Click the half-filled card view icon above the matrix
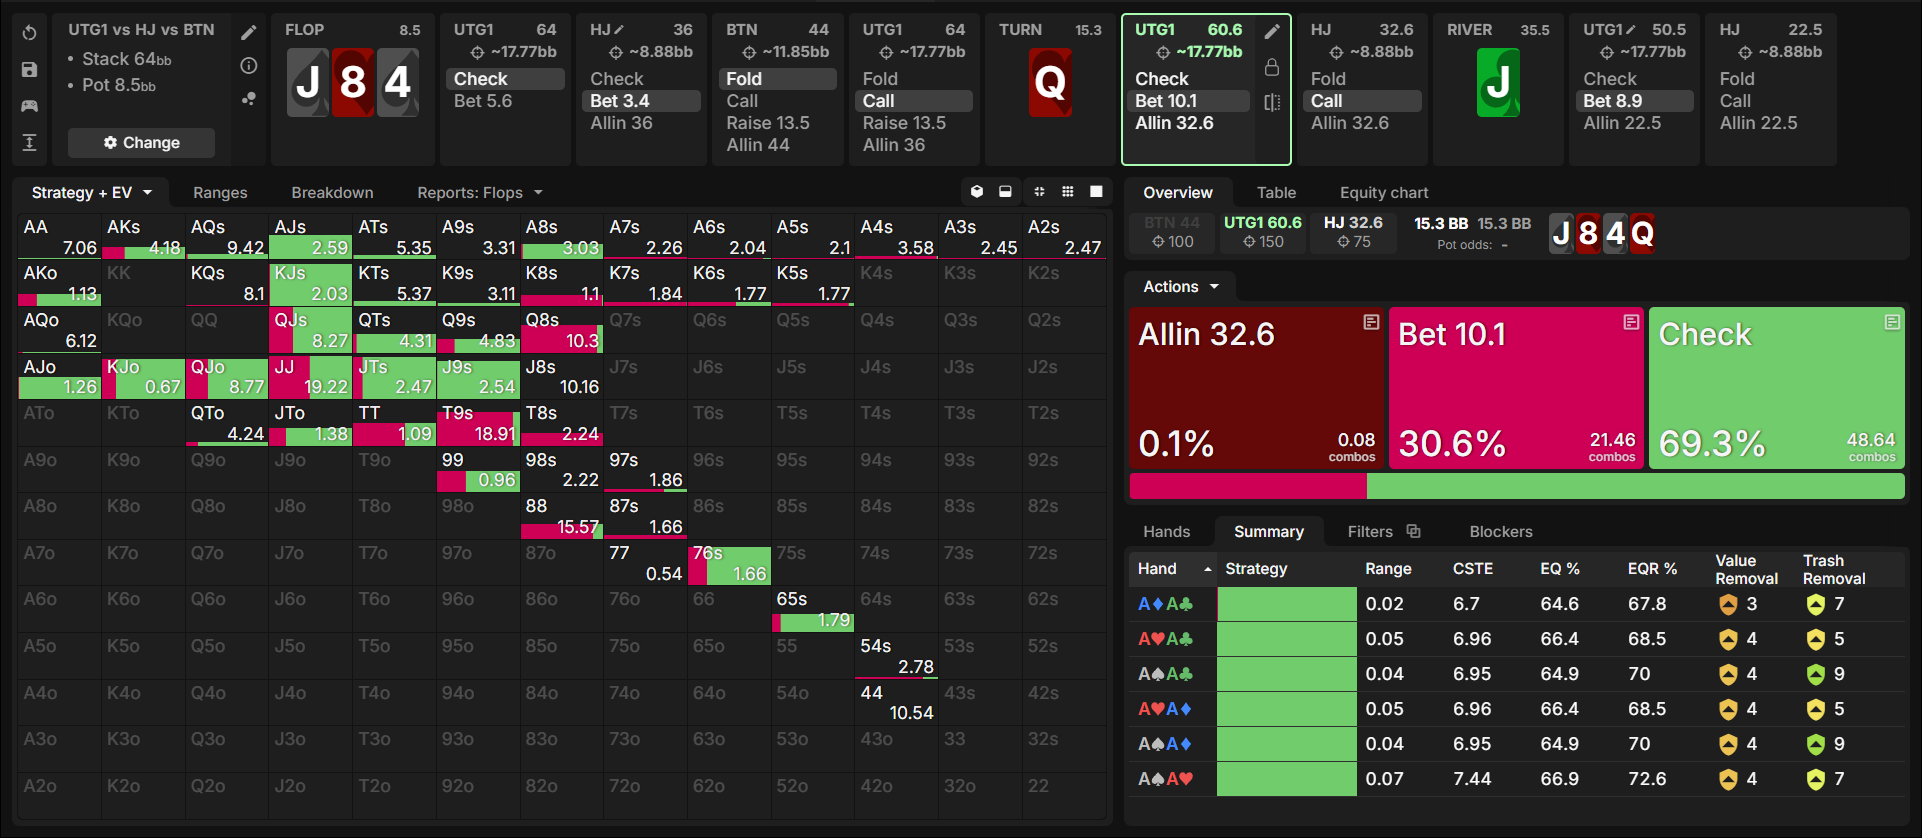The height and width of the screenshot is (838, 1922). 1005,192
